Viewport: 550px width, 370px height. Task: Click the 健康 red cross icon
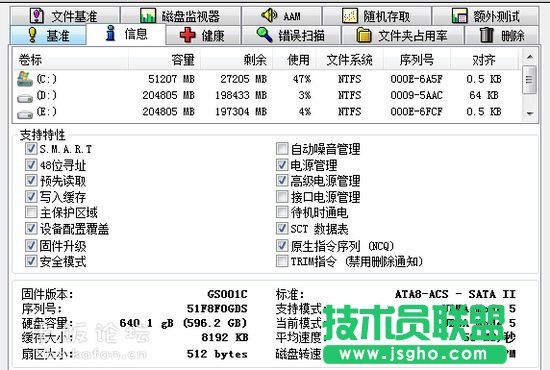coord(187,35)
